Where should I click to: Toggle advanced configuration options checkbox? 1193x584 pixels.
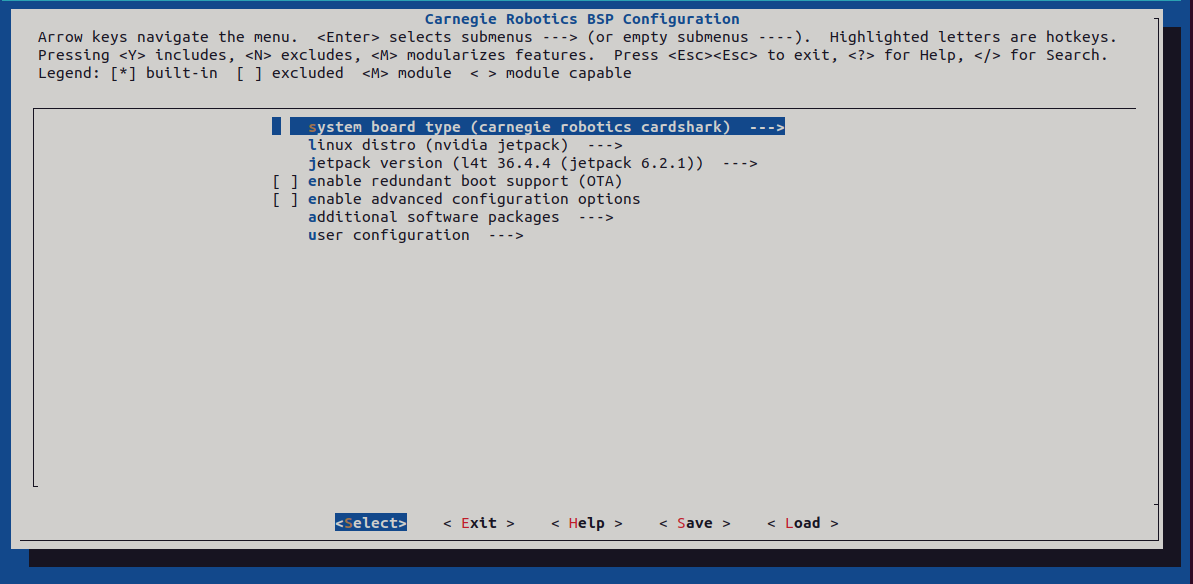(x=285, y=199)
